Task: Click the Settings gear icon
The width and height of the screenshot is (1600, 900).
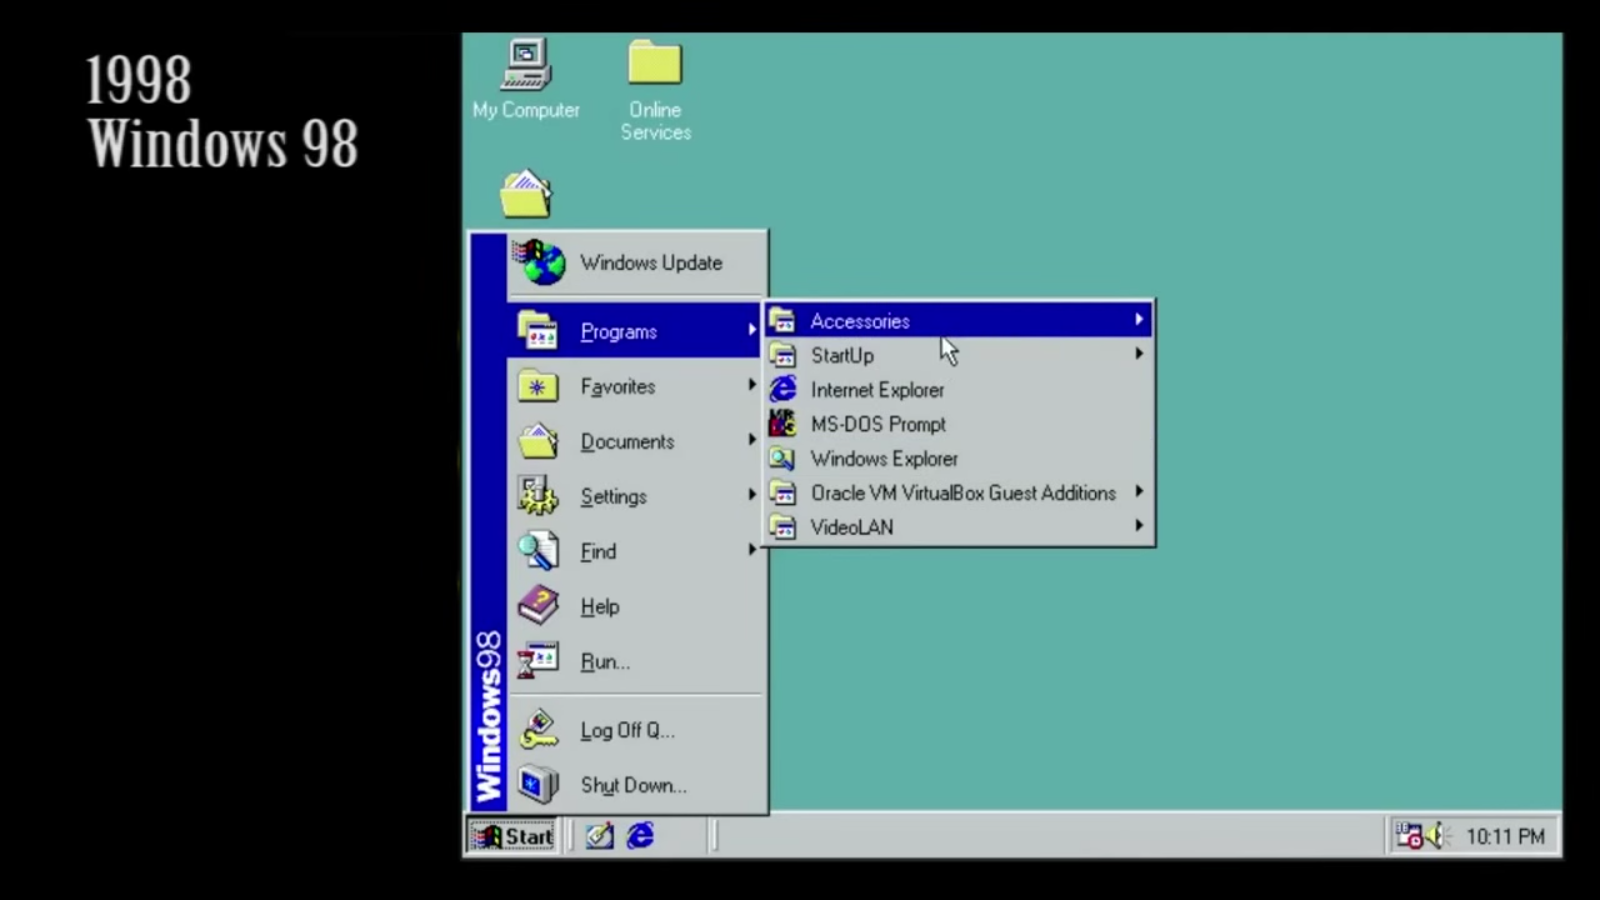Action: 538,496
